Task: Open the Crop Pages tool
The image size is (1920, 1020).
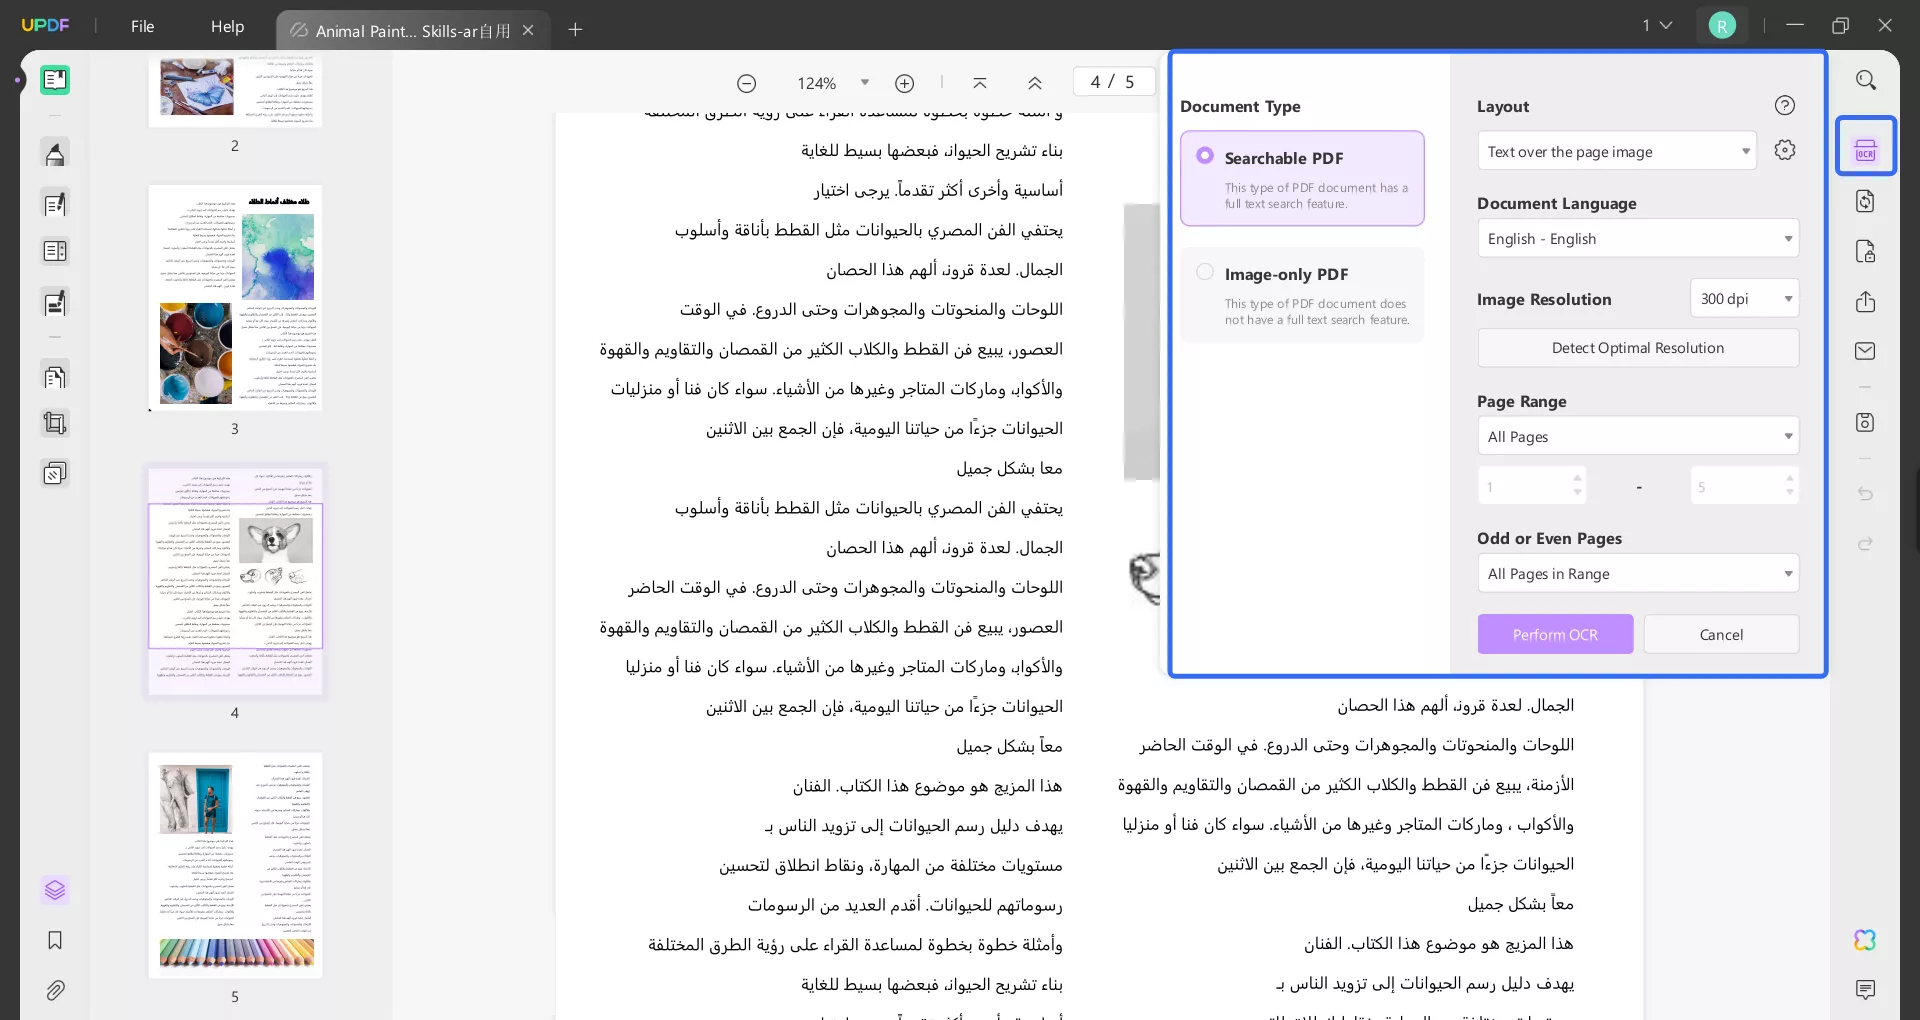Action: [x=55, y=423]
